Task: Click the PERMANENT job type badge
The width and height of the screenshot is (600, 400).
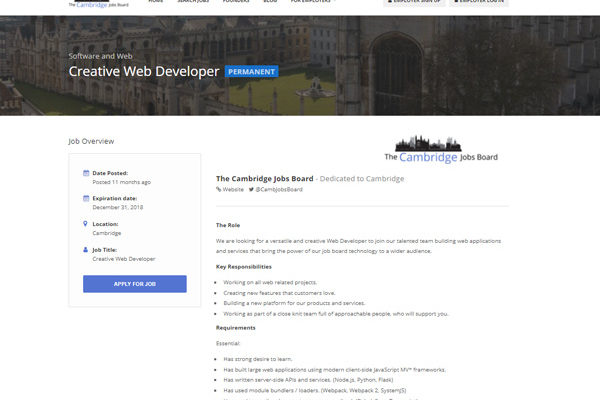Action: 251,72
